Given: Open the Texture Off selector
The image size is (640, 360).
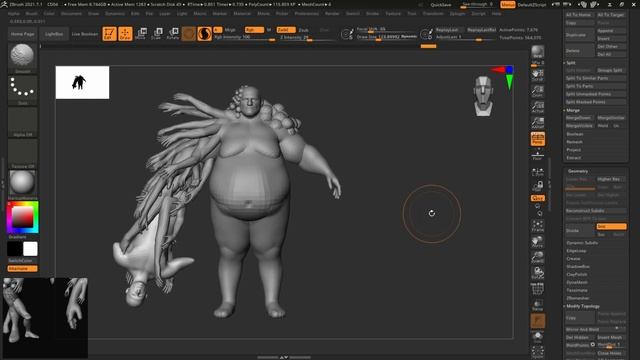Looking at the screenshot, I should pyautogui.click(x=22, y=154).
